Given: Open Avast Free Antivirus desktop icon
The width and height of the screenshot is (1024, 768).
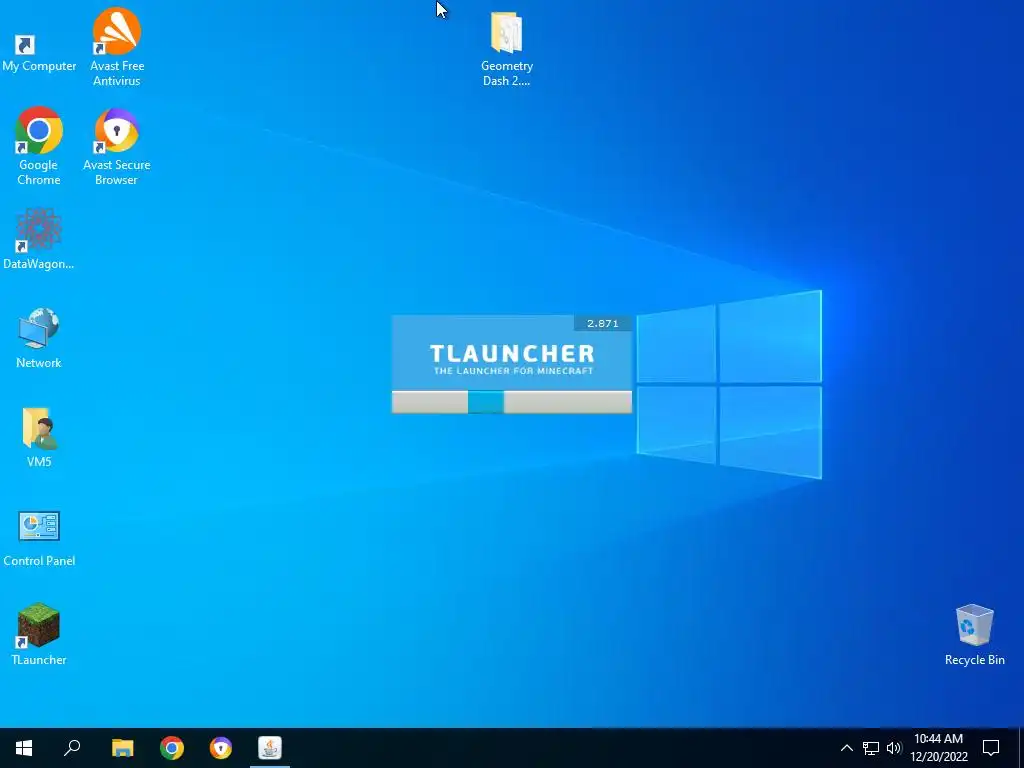Looking at the screenshot, I should click(117, 47).
